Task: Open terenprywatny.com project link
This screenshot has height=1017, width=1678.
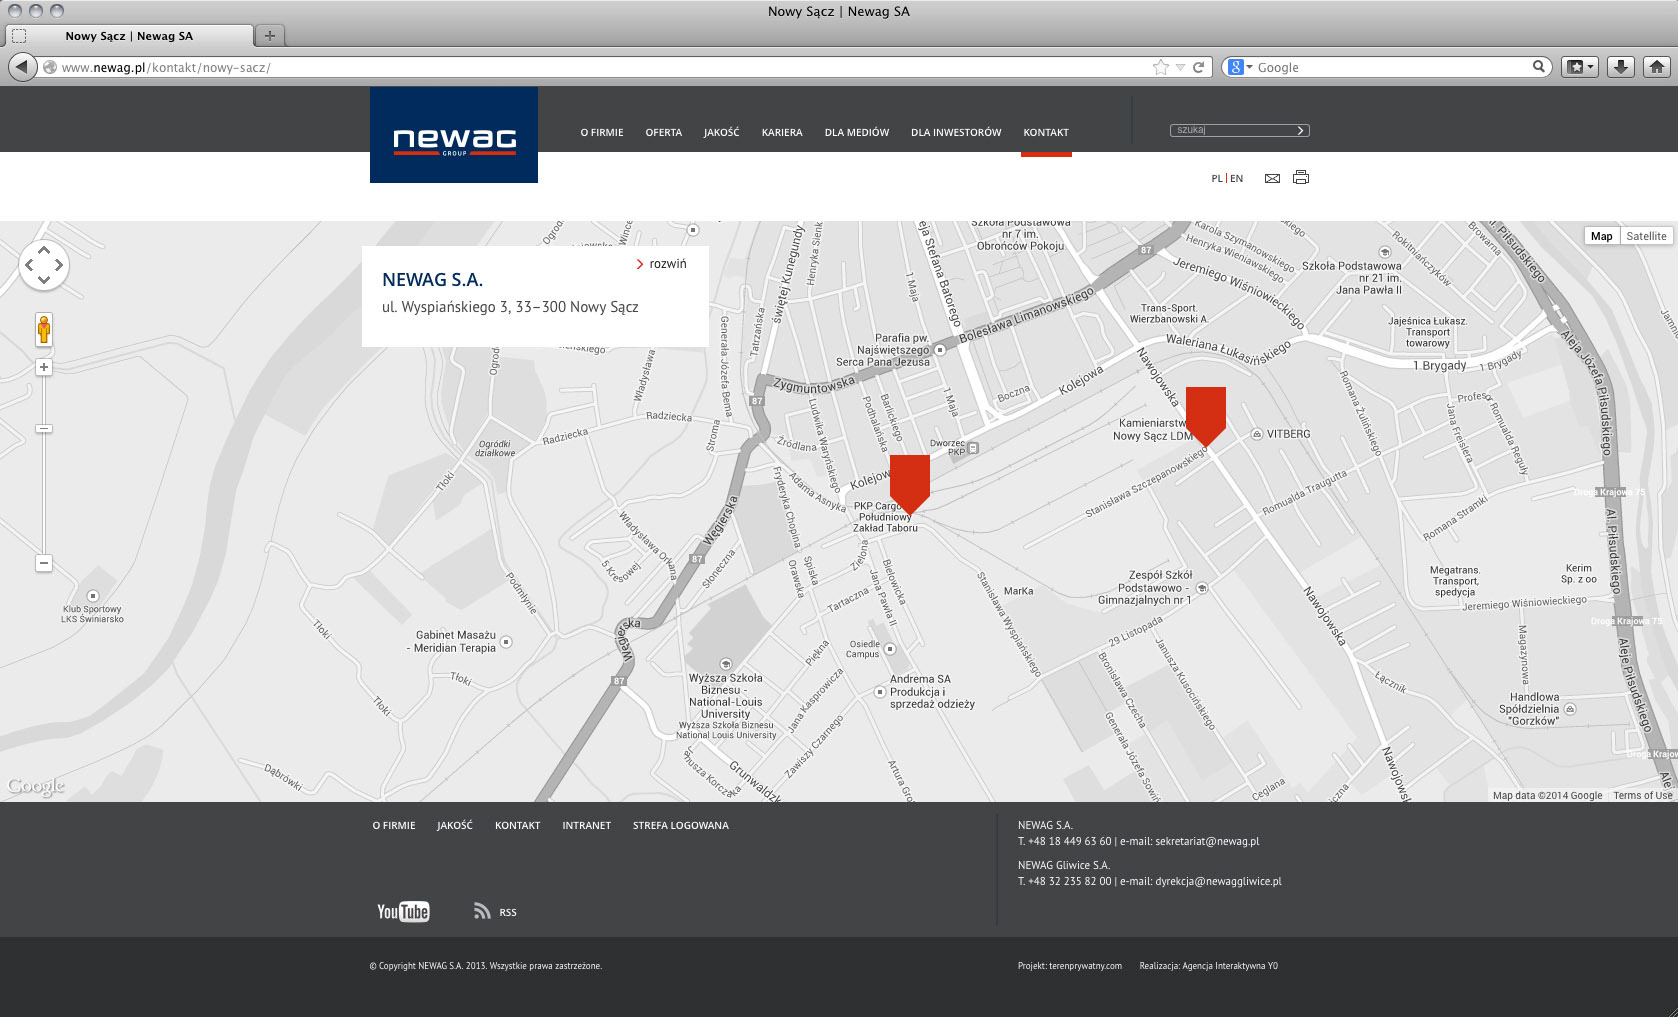Action: pyautogui.click(x=1085, y=966)
